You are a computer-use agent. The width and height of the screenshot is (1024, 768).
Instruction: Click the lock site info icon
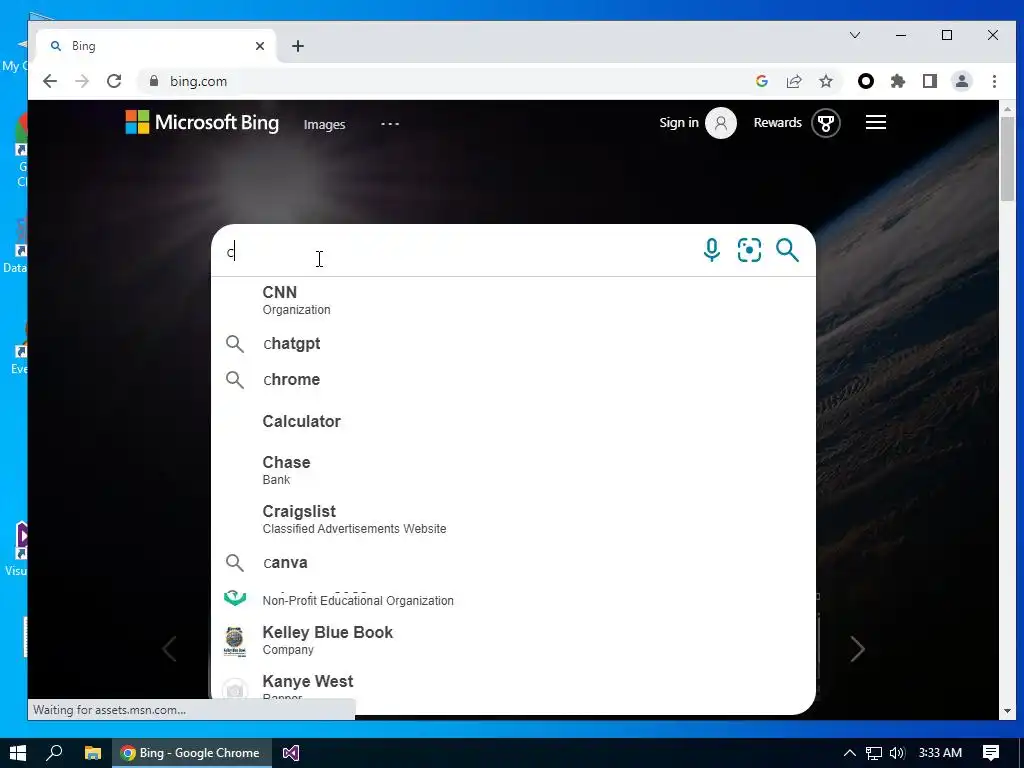tap(154, 81)
